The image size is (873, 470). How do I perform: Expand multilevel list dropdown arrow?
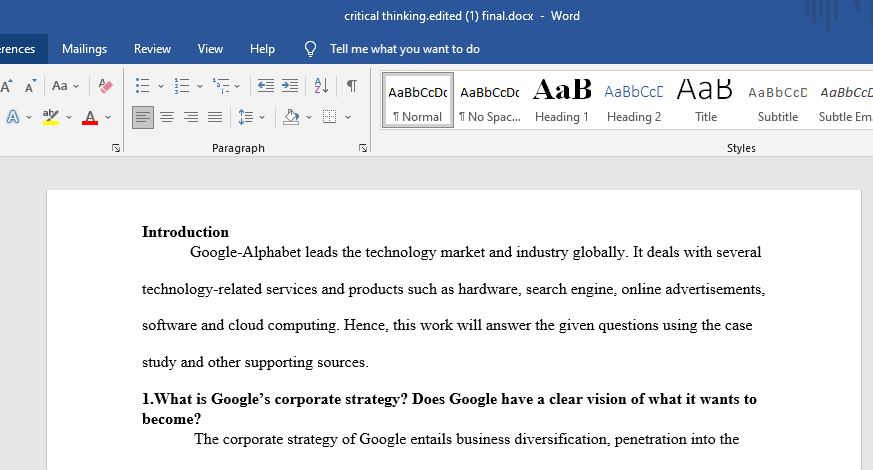point(237,86)
